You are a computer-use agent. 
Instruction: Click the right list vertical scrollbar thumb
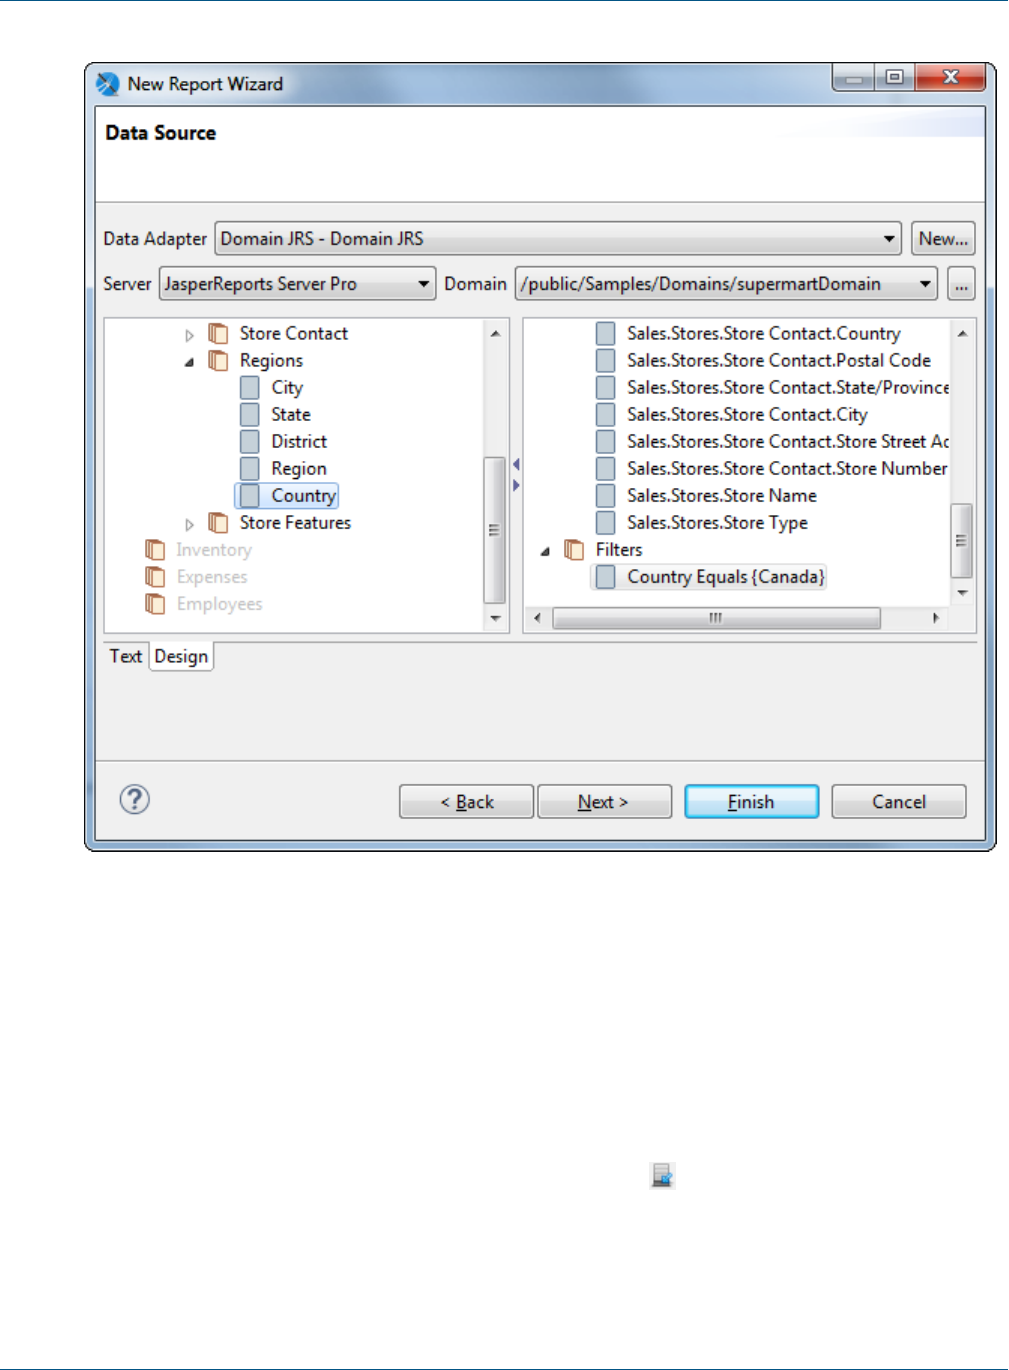961,540
